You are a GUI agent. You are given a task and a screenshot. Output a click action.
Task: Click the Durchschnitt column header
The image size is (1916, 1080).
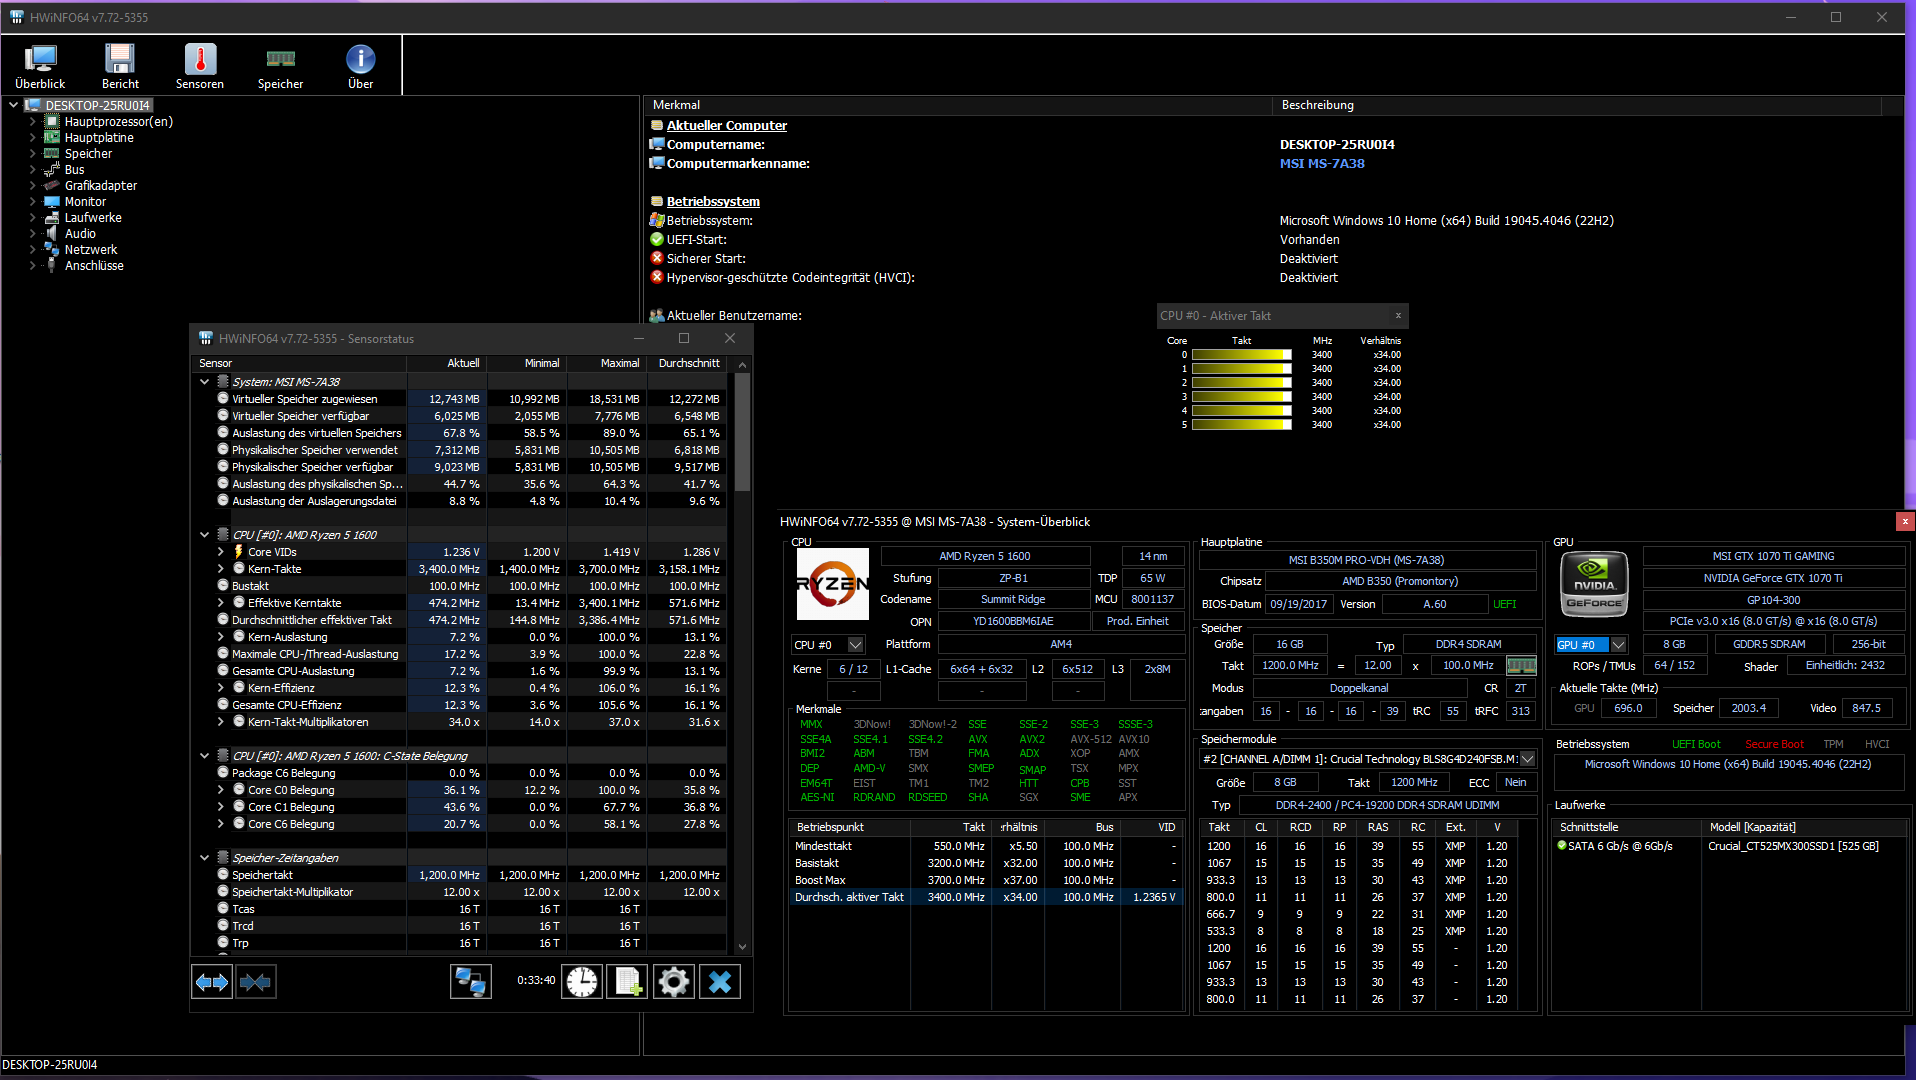(x=687, y=363)
